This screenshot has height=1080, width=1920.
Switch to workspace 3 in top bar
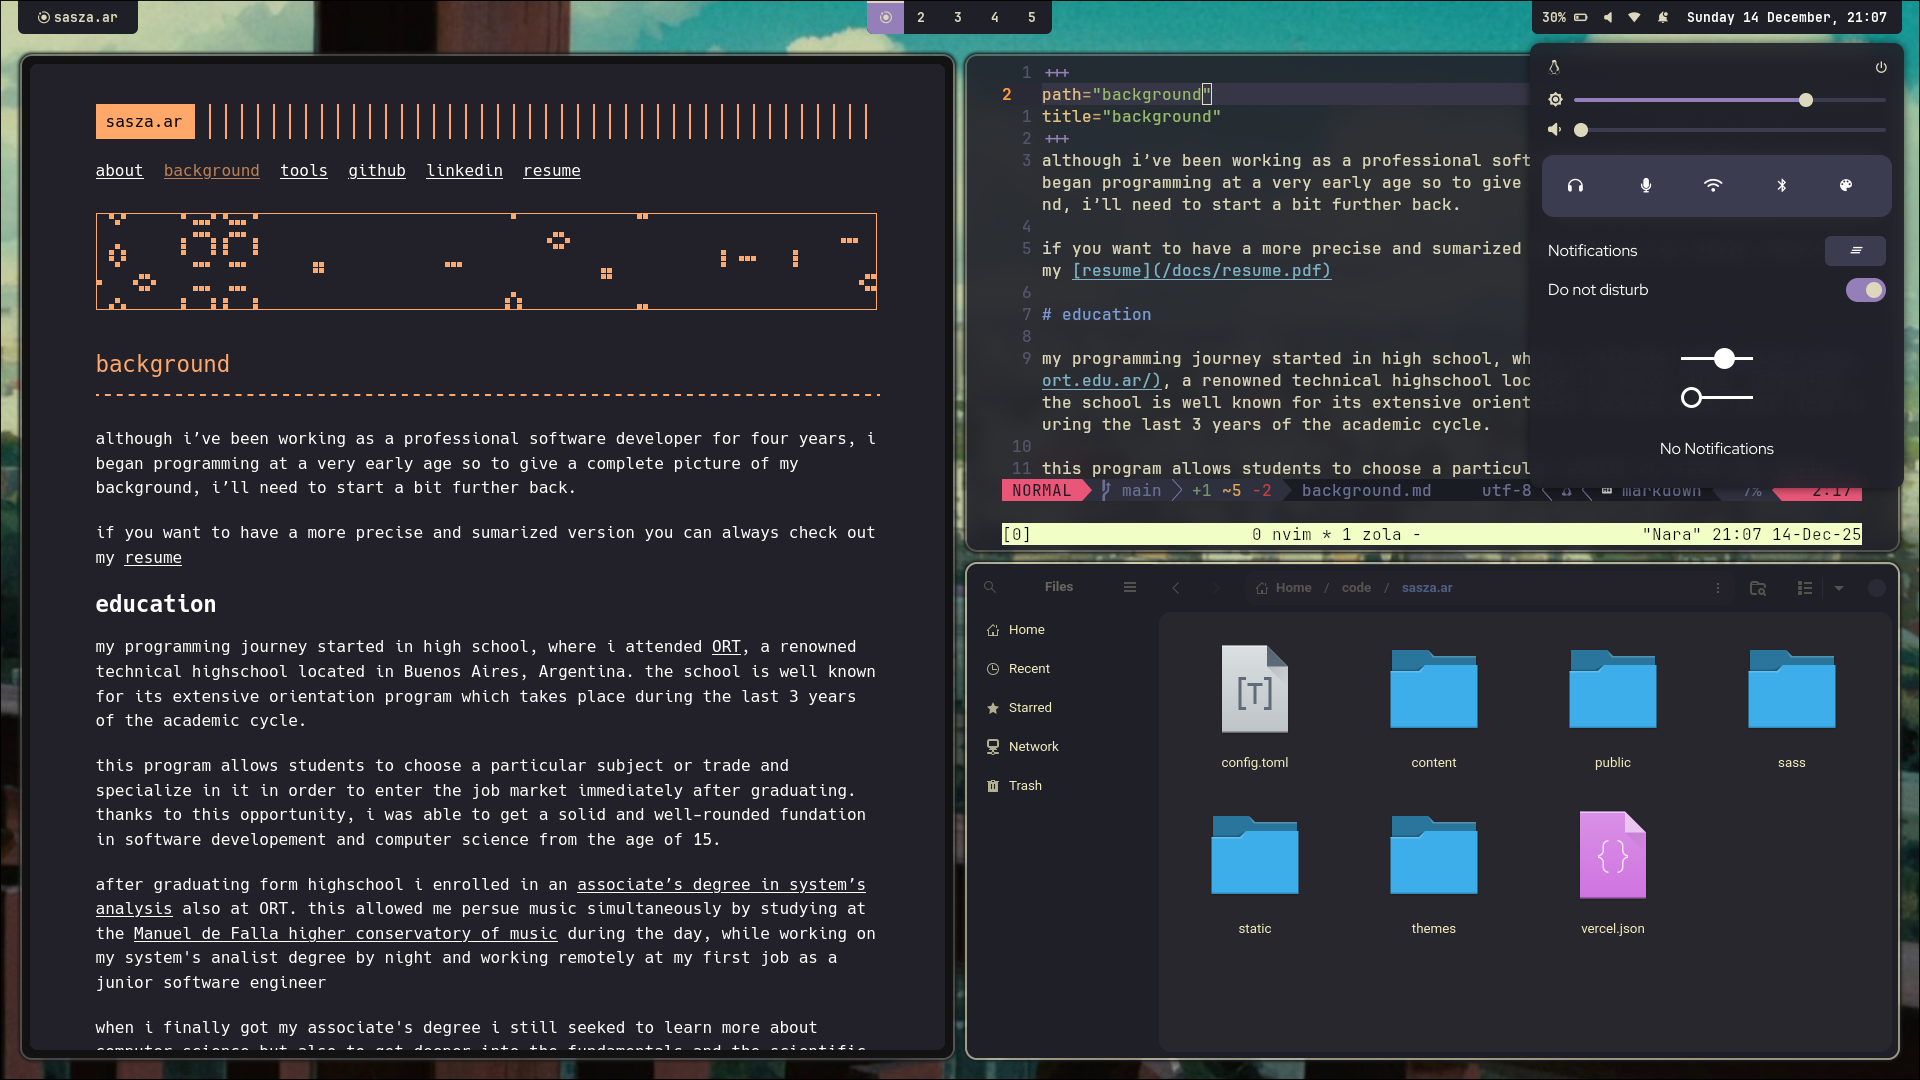click(957, 17)
